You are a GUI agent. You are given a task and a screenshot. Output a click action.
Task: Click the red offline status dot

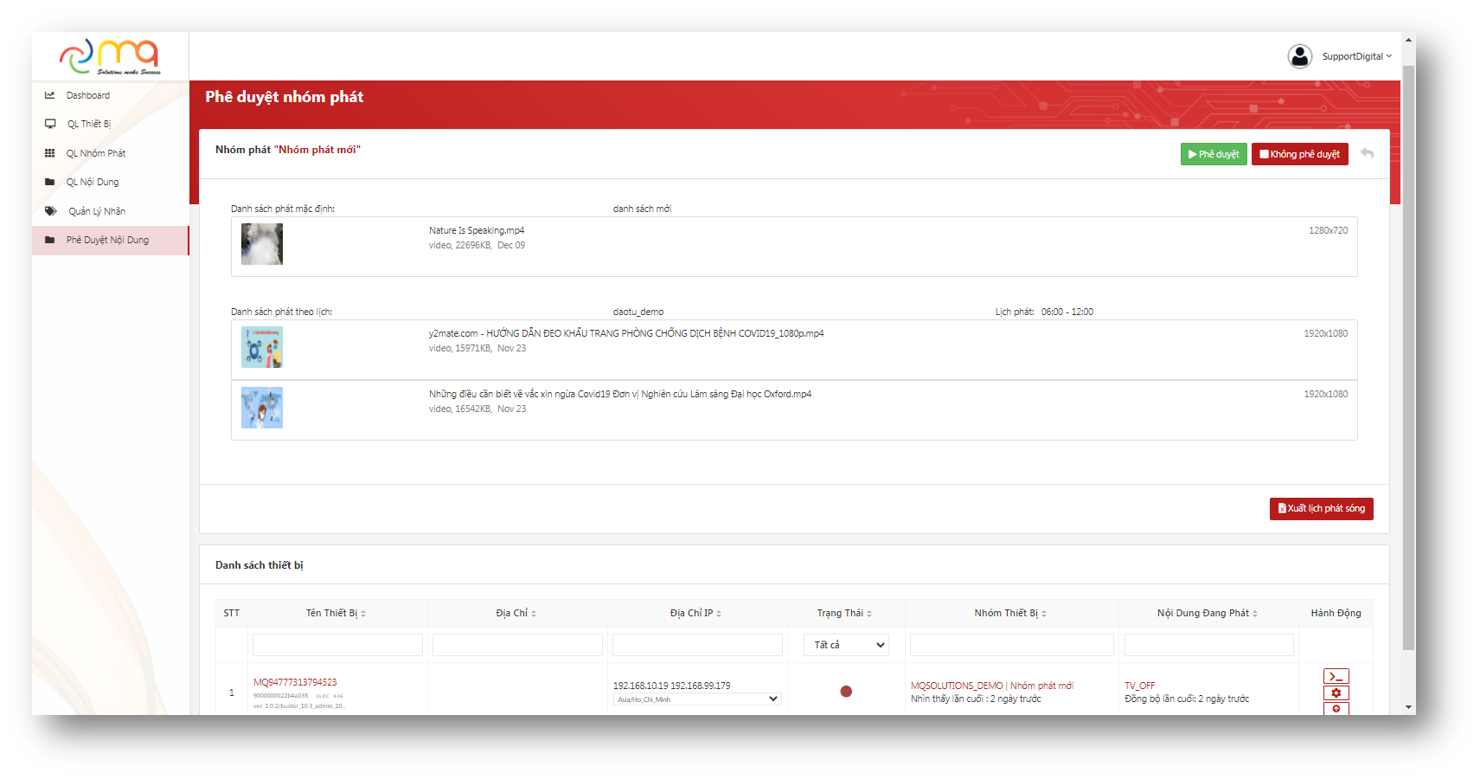(846, 691)
